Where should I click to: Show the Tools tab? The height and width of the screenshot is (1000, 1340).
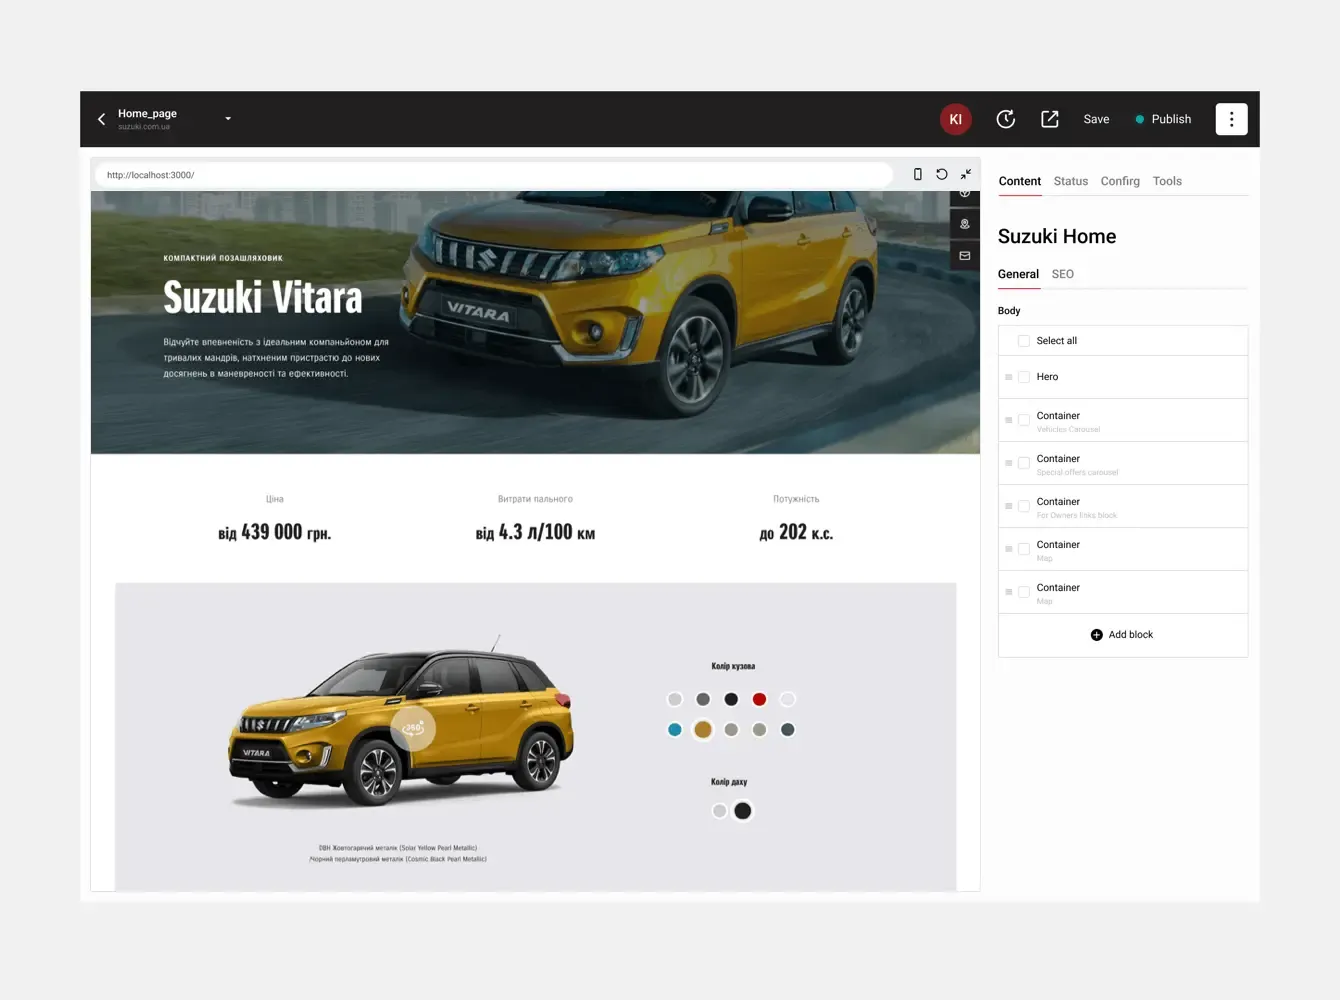(x=1167, y=181)
